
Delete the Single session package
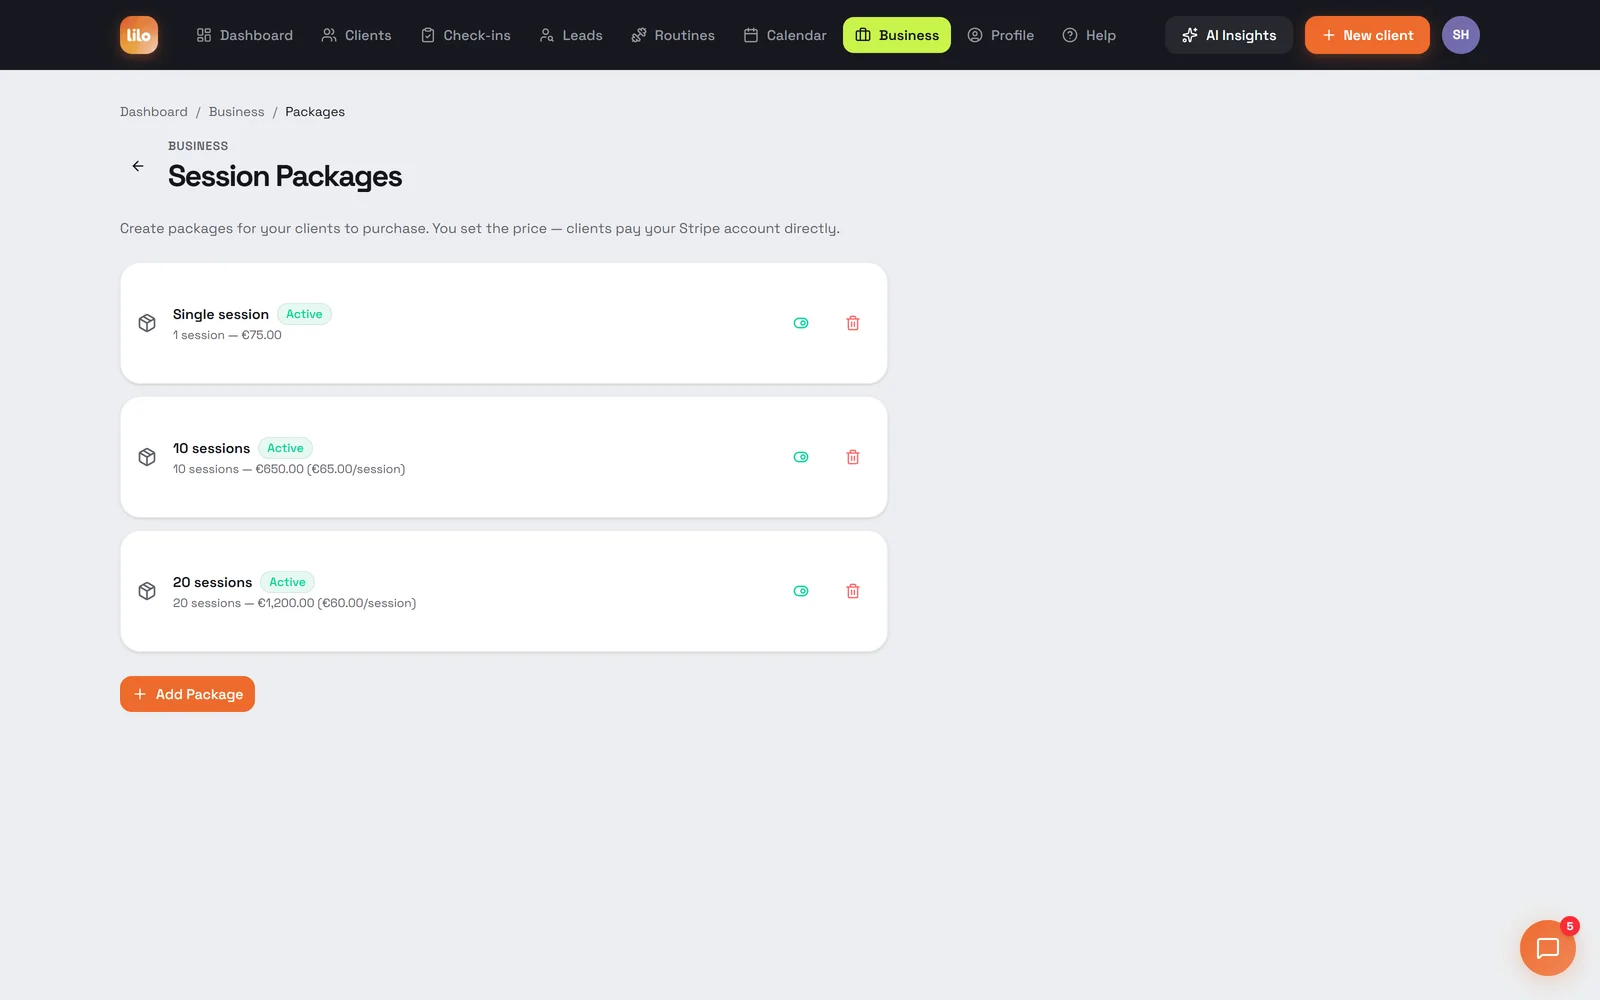tap(853, 323)
